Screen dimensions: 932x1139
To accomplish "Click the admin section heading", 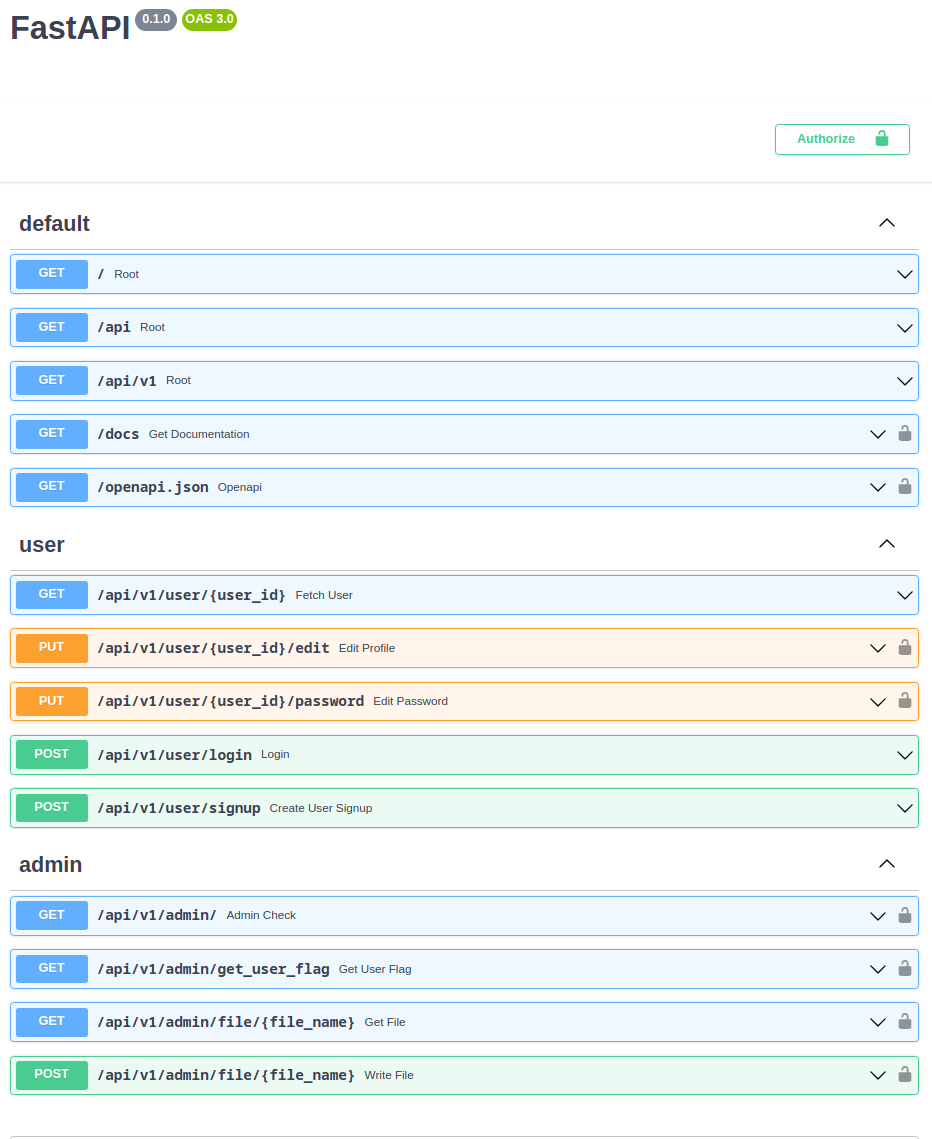I will (x=50, y=864).
